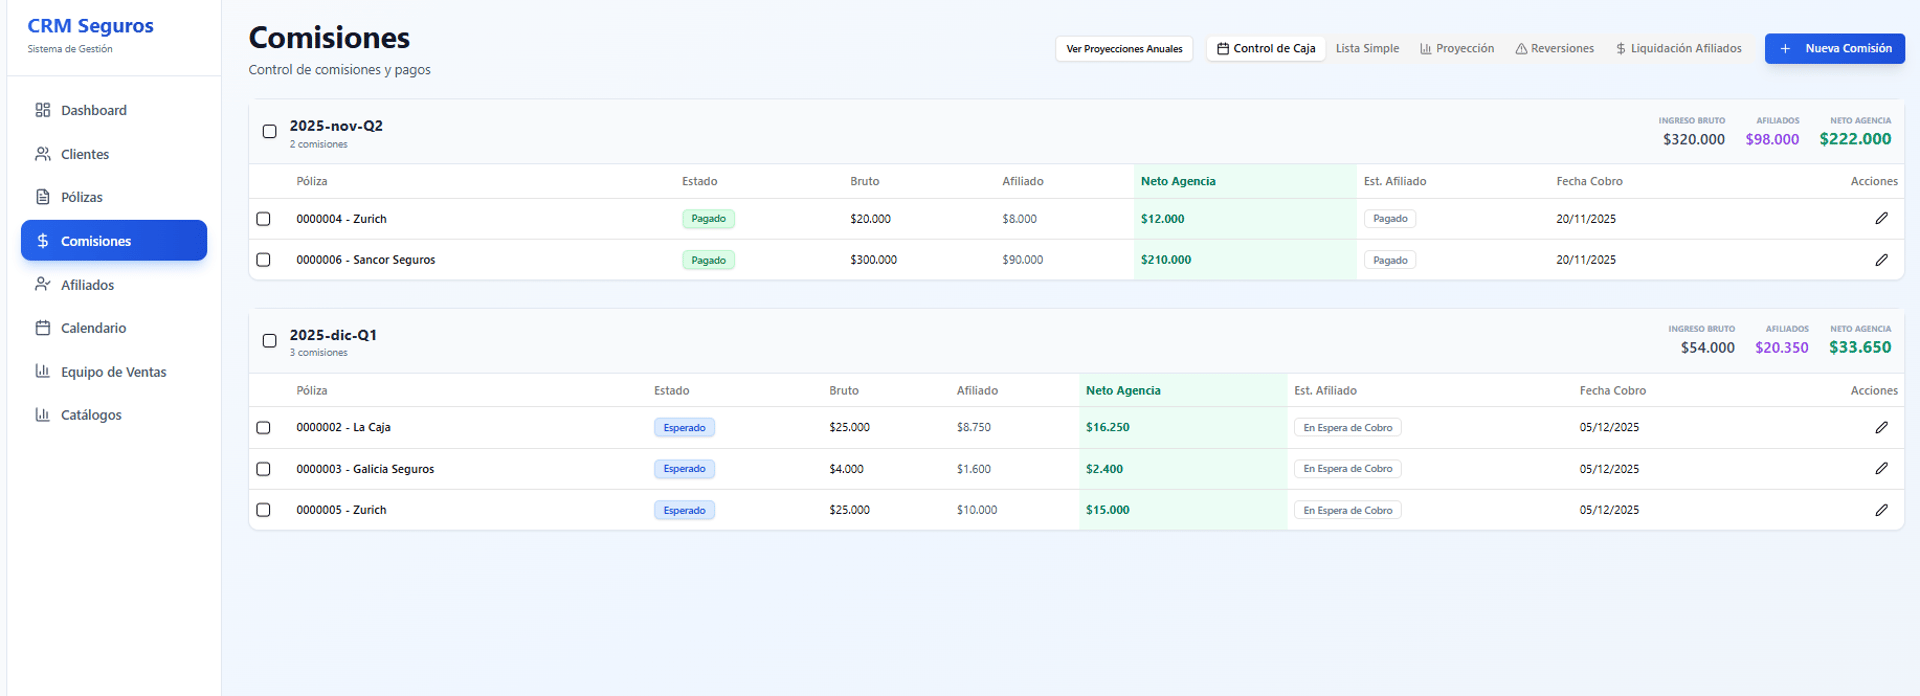Click the chart icon in Proyección tab
Screen dimensions: 1920x696
click(x=1426, y=48)
